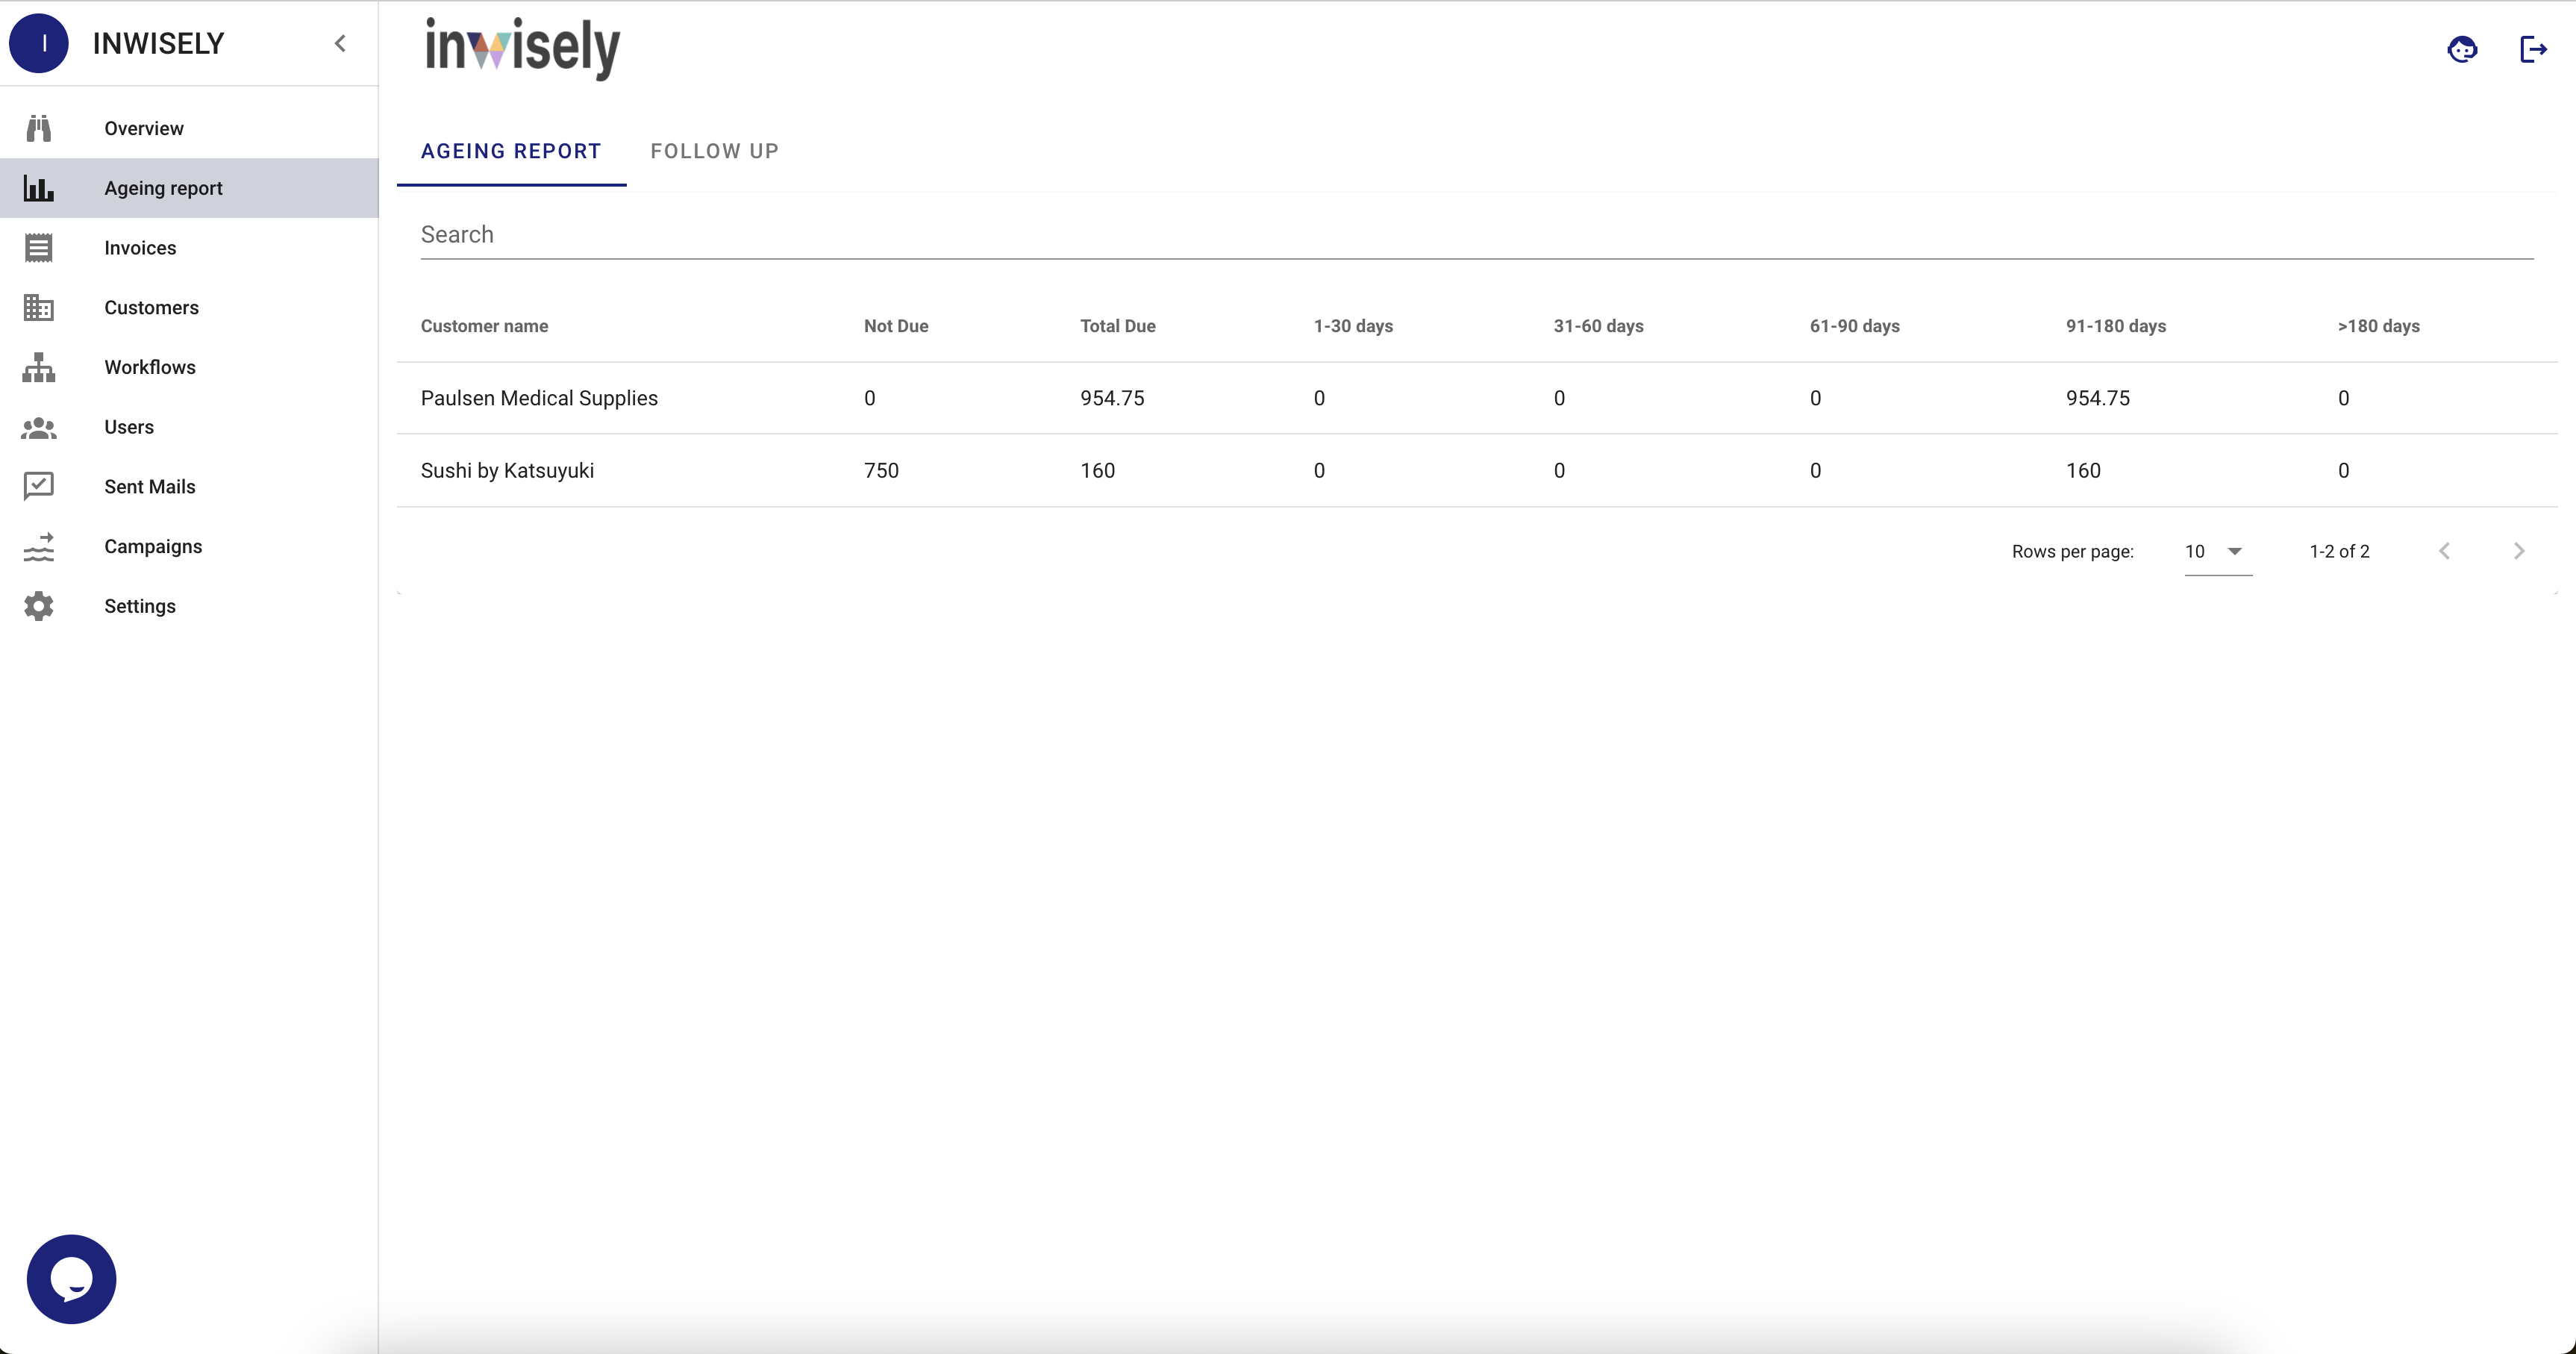Click the Search input field
Image resolution: width=2576 pixels, height=1354 pixels.
(1476, 234)
